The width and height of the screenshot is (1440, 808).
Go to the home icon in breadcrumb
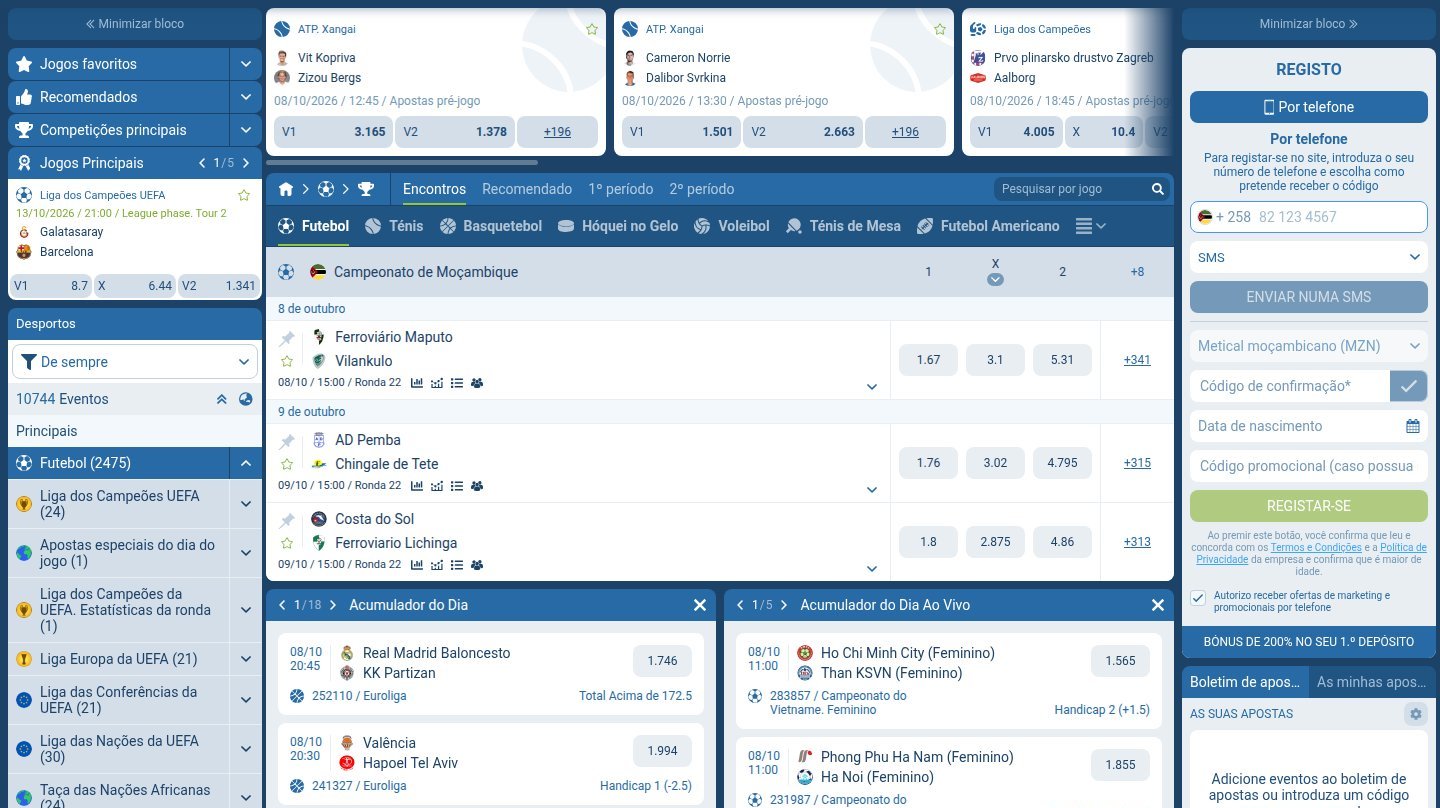(x=286, y=189)
